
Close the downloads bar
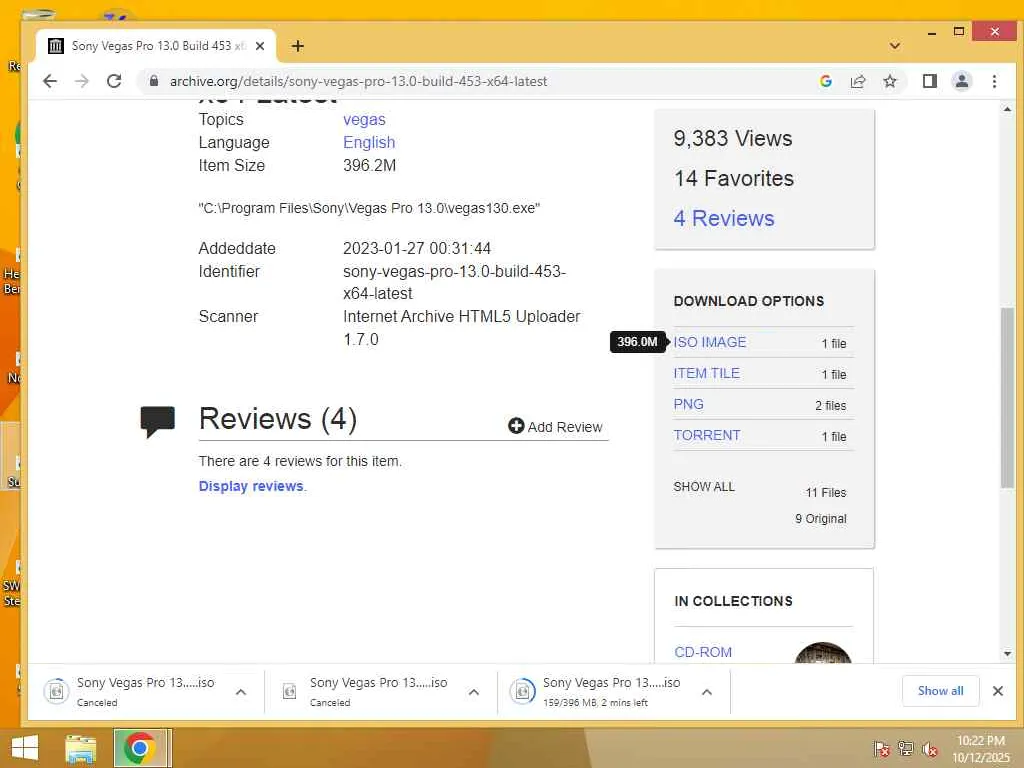pyautogui.click(x=997, y=691)
